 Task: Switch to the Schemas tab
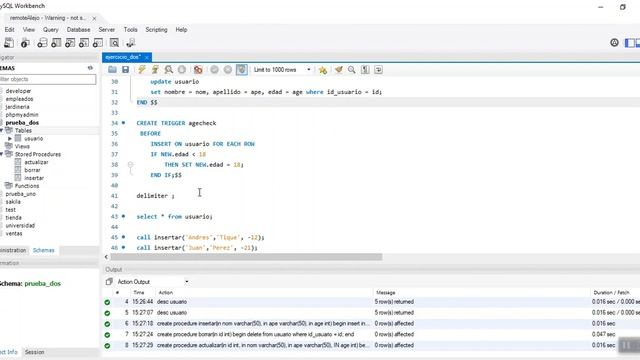click(x=44, y=250)
